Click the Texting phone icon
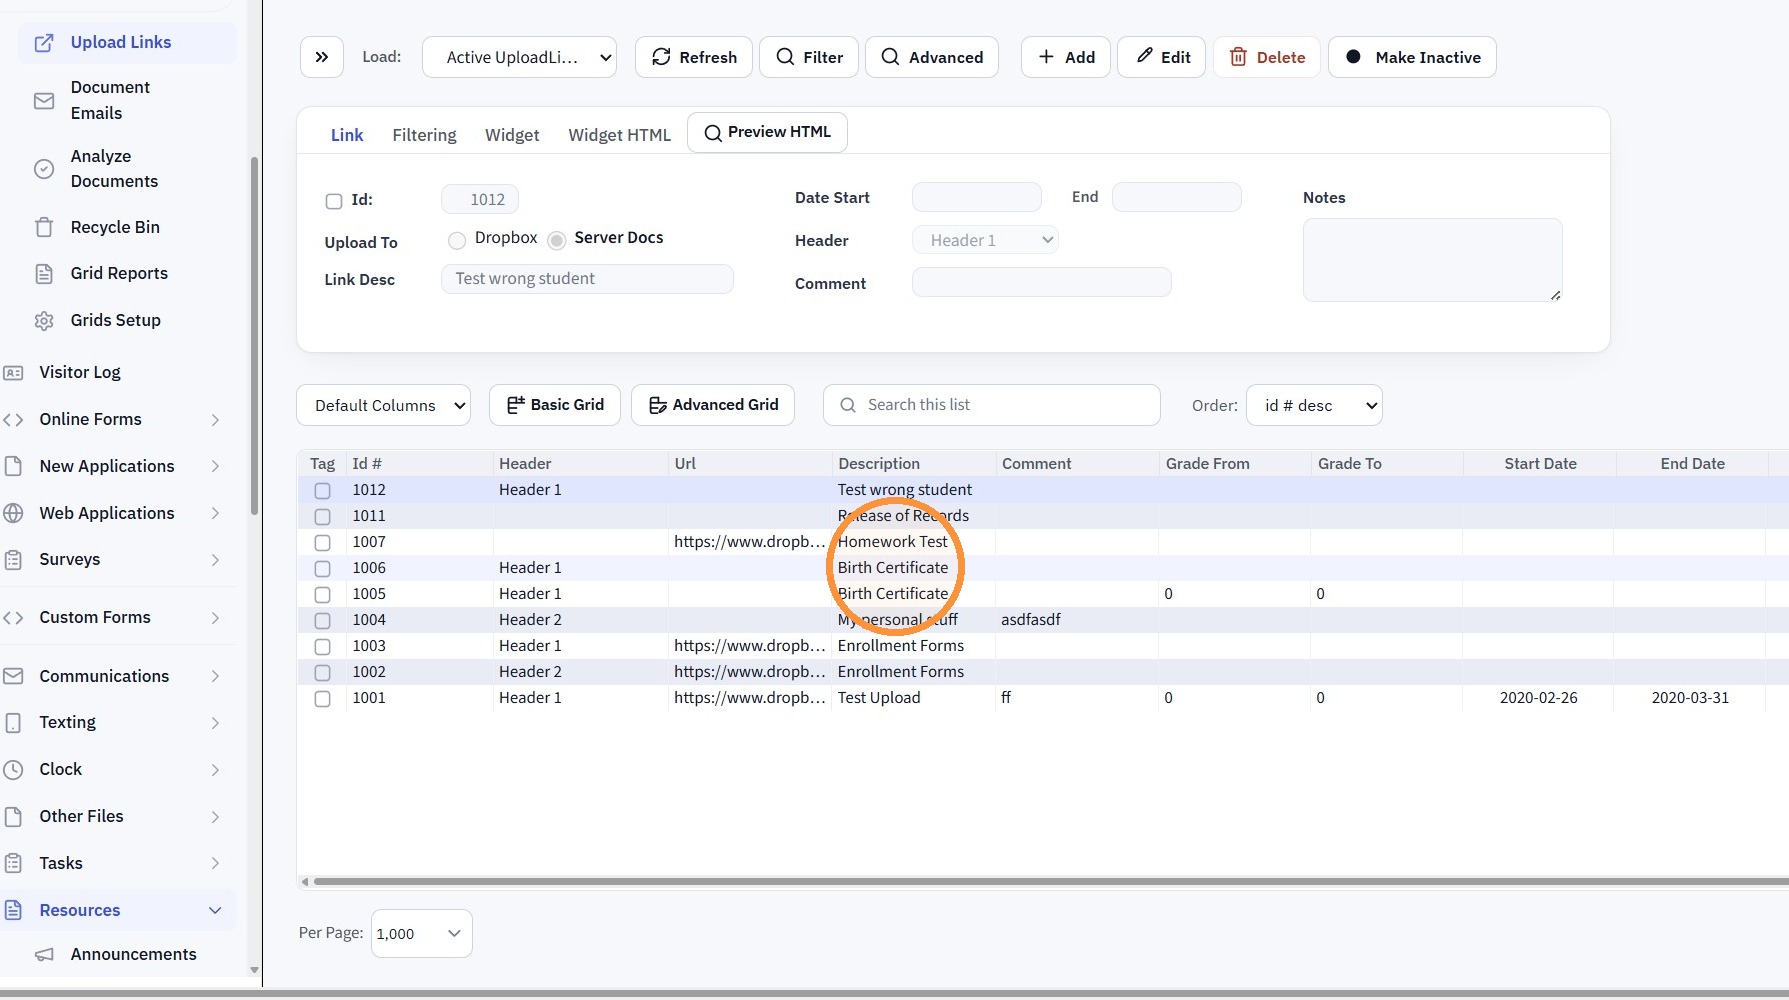1789x1000 pixels. coord(13,723)
